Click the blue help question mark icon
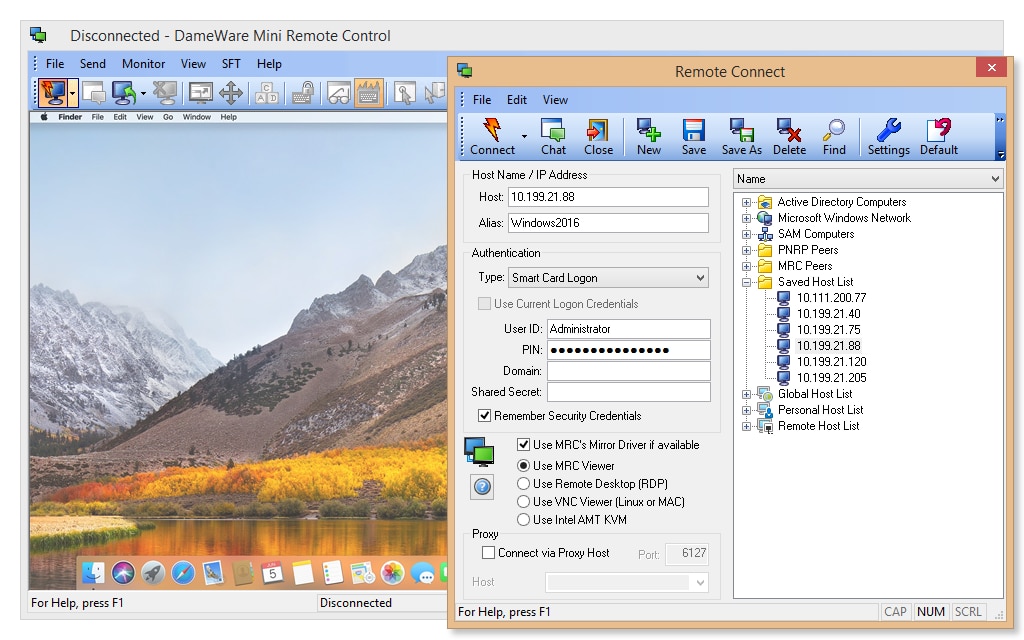 point(482,487)
